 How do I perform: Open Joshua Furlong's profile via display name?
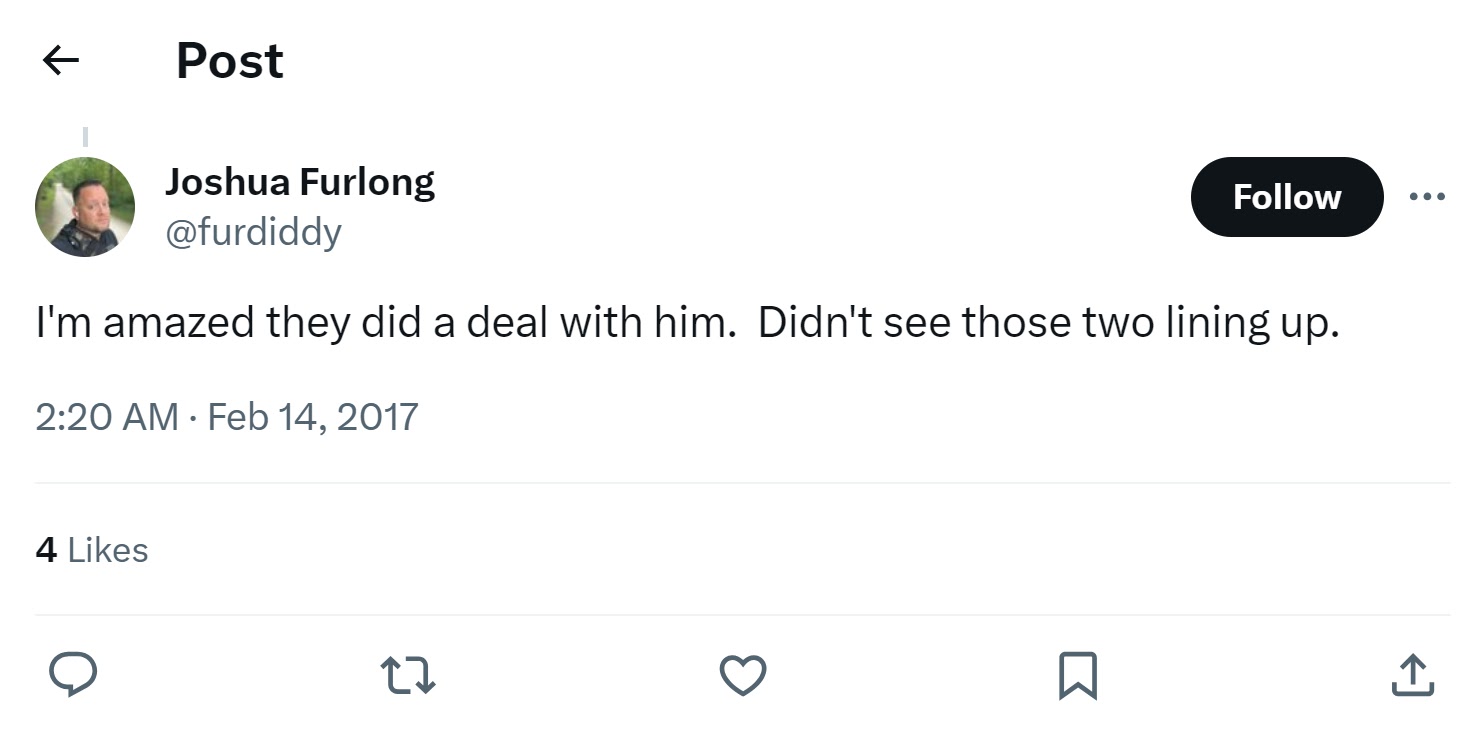[x=300, y=181]
